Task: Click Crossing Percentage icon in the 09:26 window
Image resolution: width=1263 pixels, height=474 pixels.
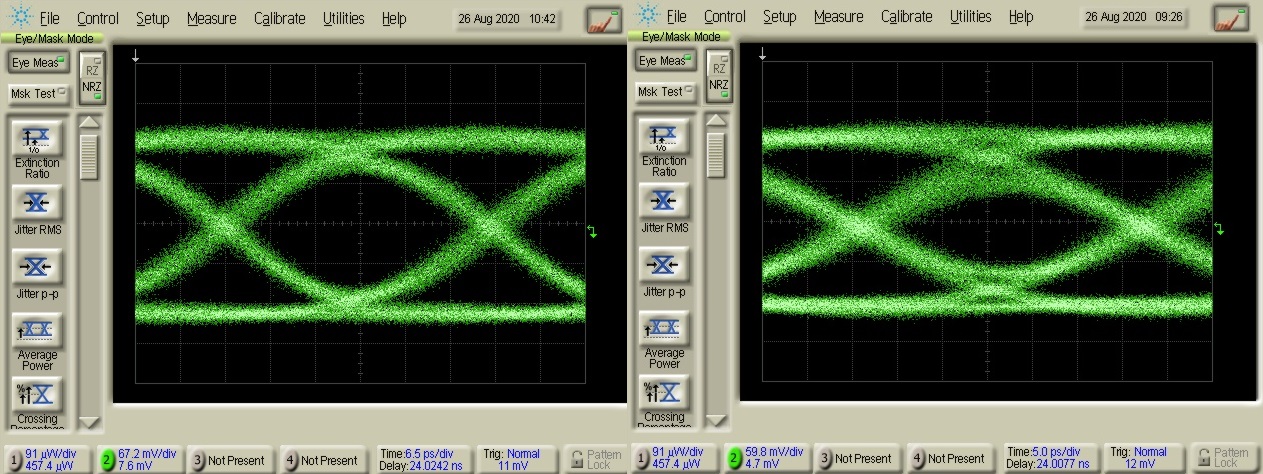Action: coord(664,392)
